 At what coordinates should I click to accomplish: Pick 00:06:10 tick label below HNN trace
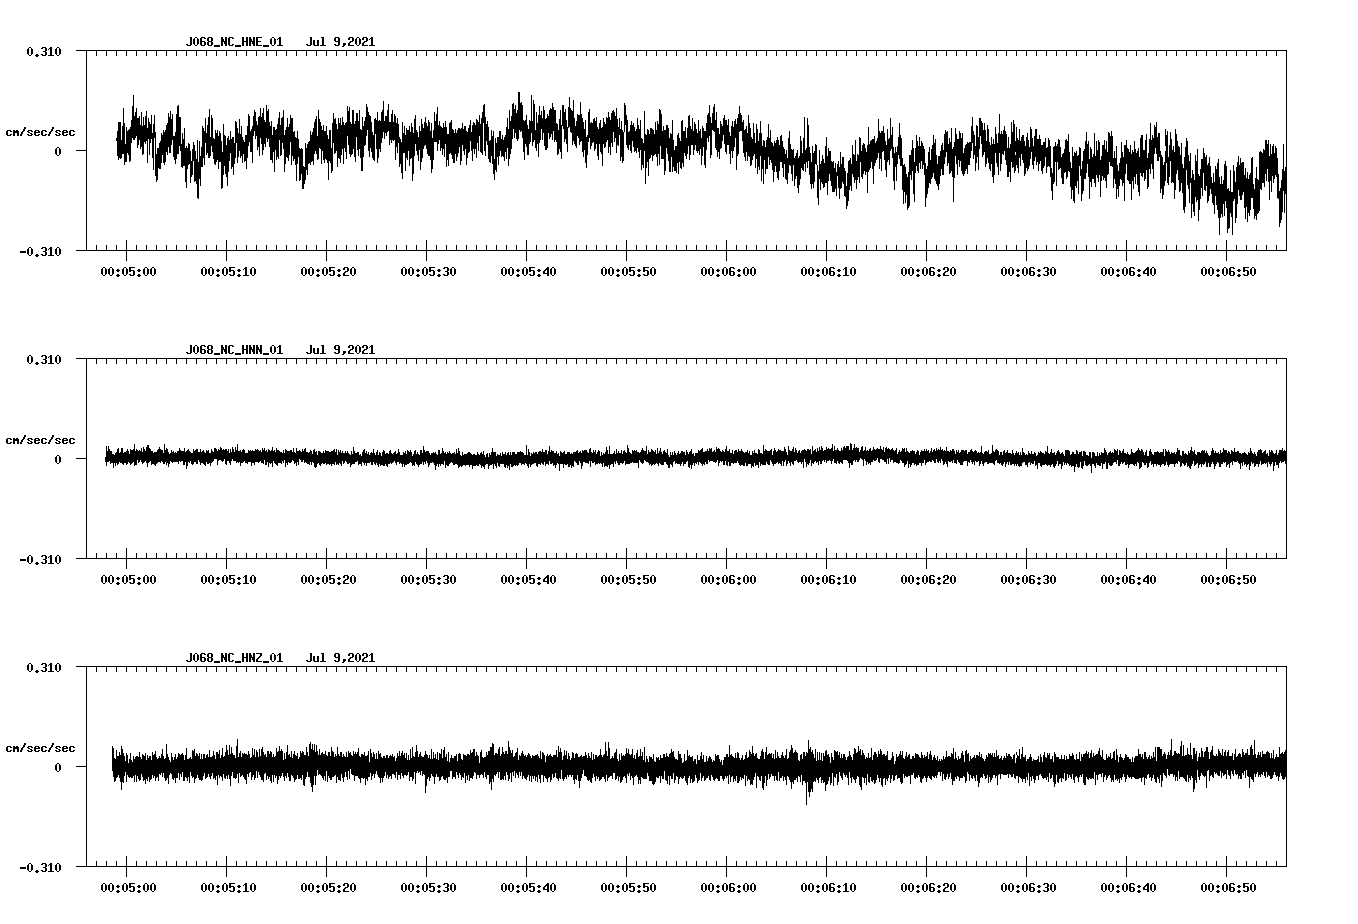coord(828,580)
